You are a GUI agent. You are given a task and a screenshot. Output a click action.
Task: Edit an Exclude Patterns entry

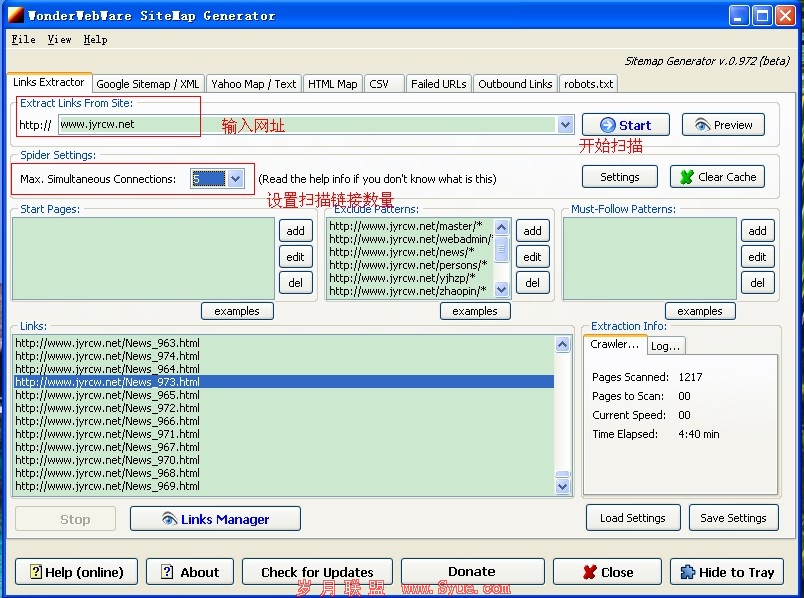533,256
